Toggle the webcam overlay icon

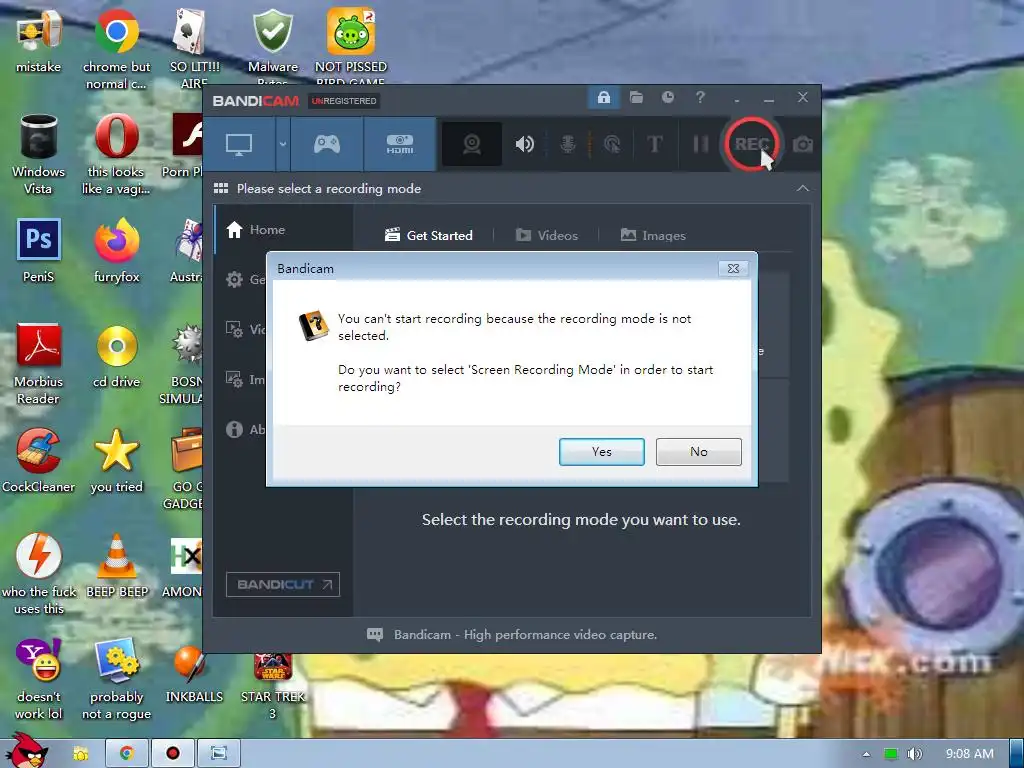pyautogui.click(x=472, y=144)
